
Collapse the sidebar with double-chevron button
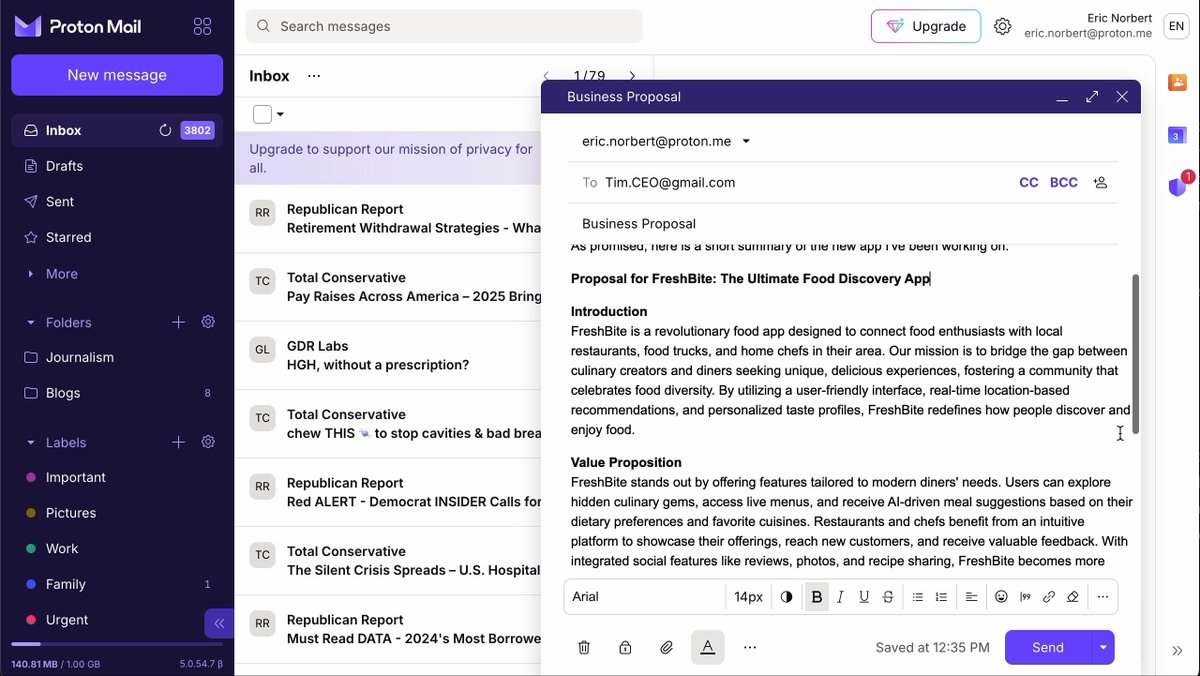tap(219, 623)
